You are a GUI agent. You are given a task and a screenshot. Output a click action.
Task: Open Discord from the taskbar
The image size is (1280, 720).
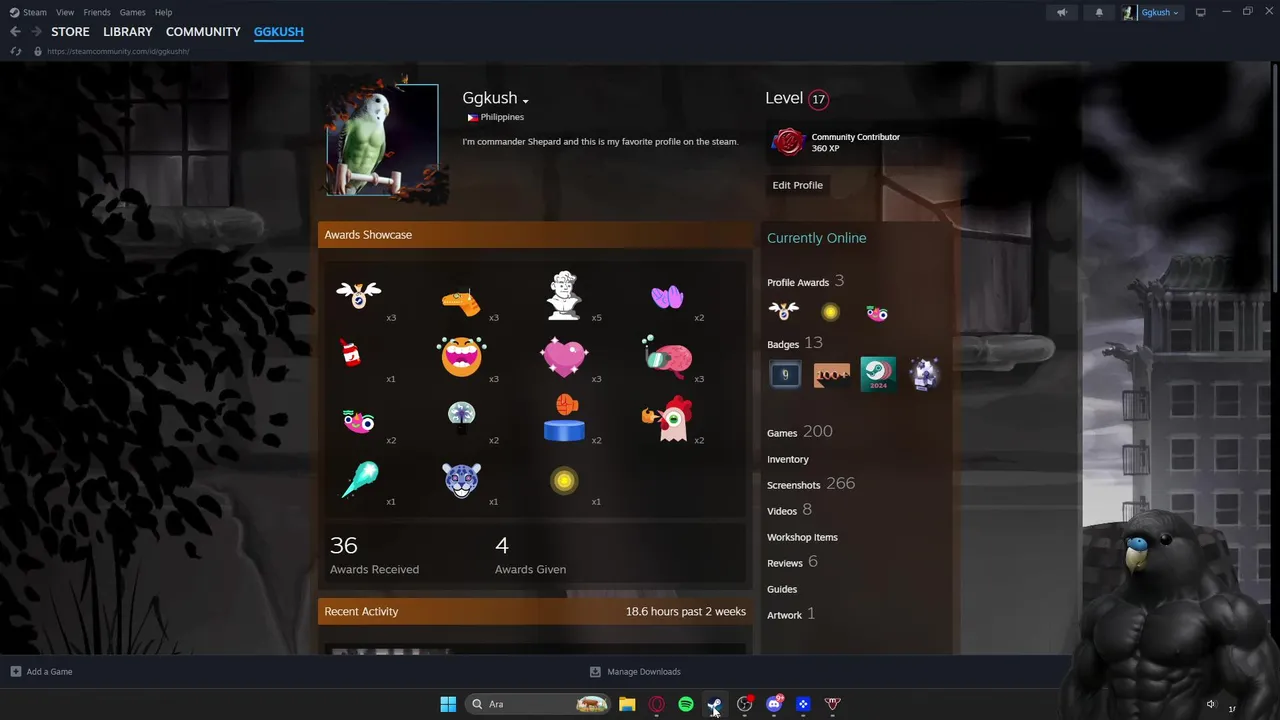click(774, 704)
